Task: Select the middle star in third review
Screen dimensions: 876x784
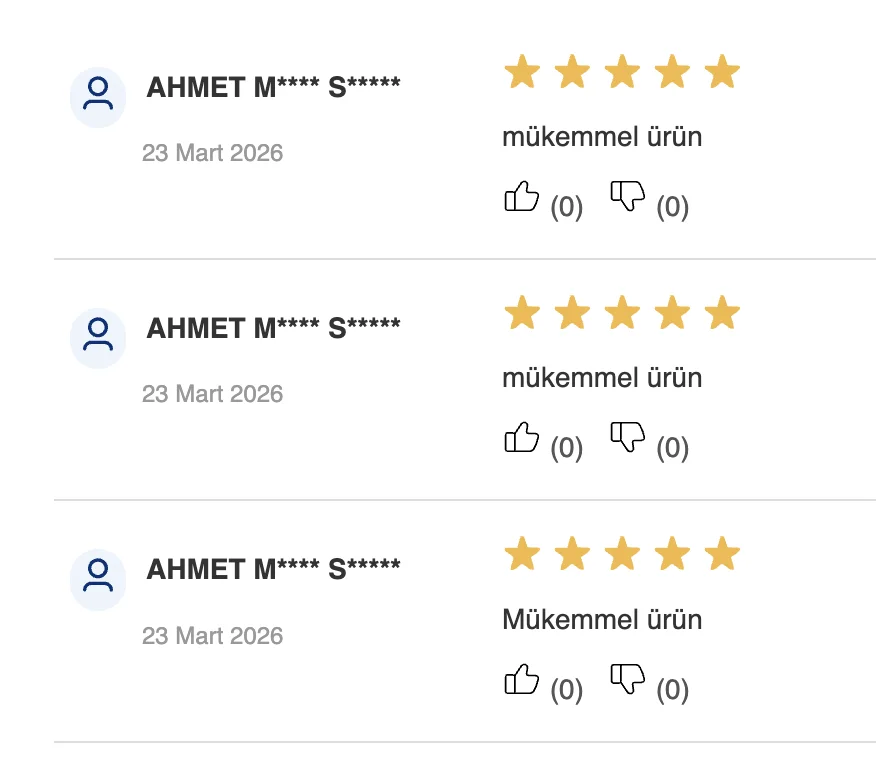Action: [622, 555]
